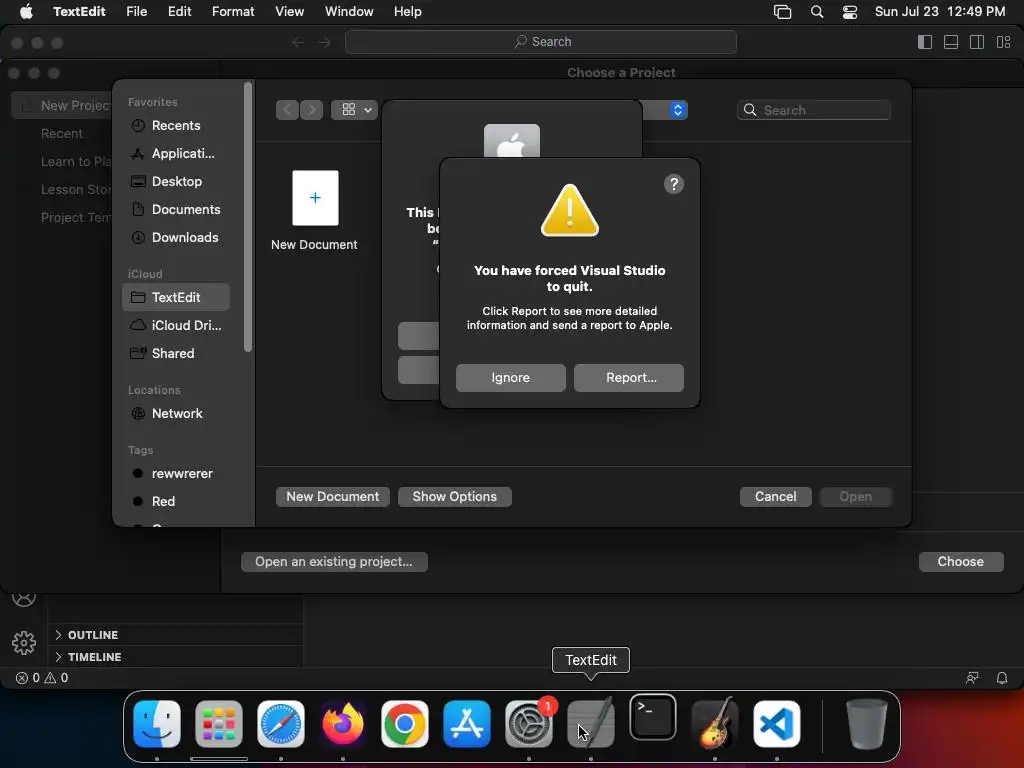Open the Help menu
This screenshot has height=768, width=1024.
coord(407,11)
